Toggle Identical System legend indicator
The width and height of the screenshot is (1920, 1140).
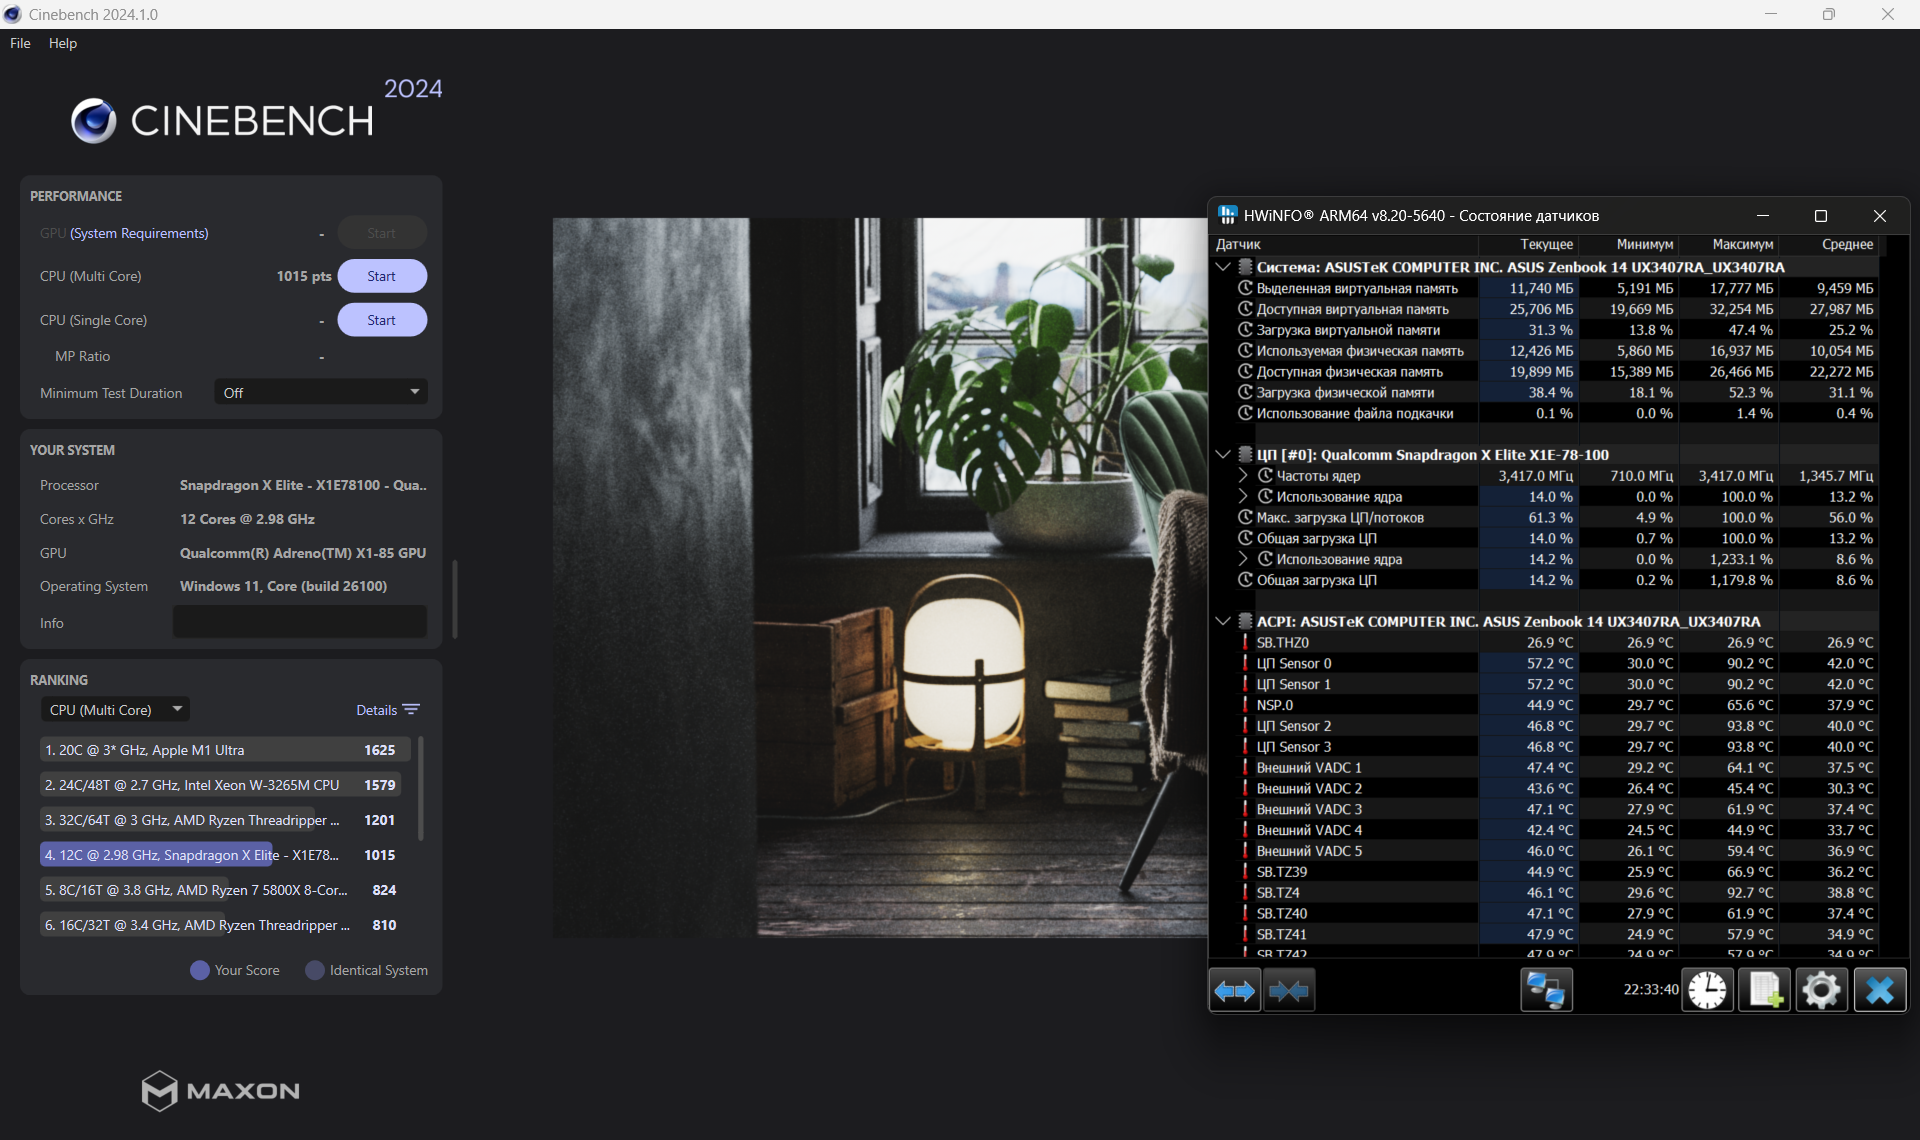[315, 970]
